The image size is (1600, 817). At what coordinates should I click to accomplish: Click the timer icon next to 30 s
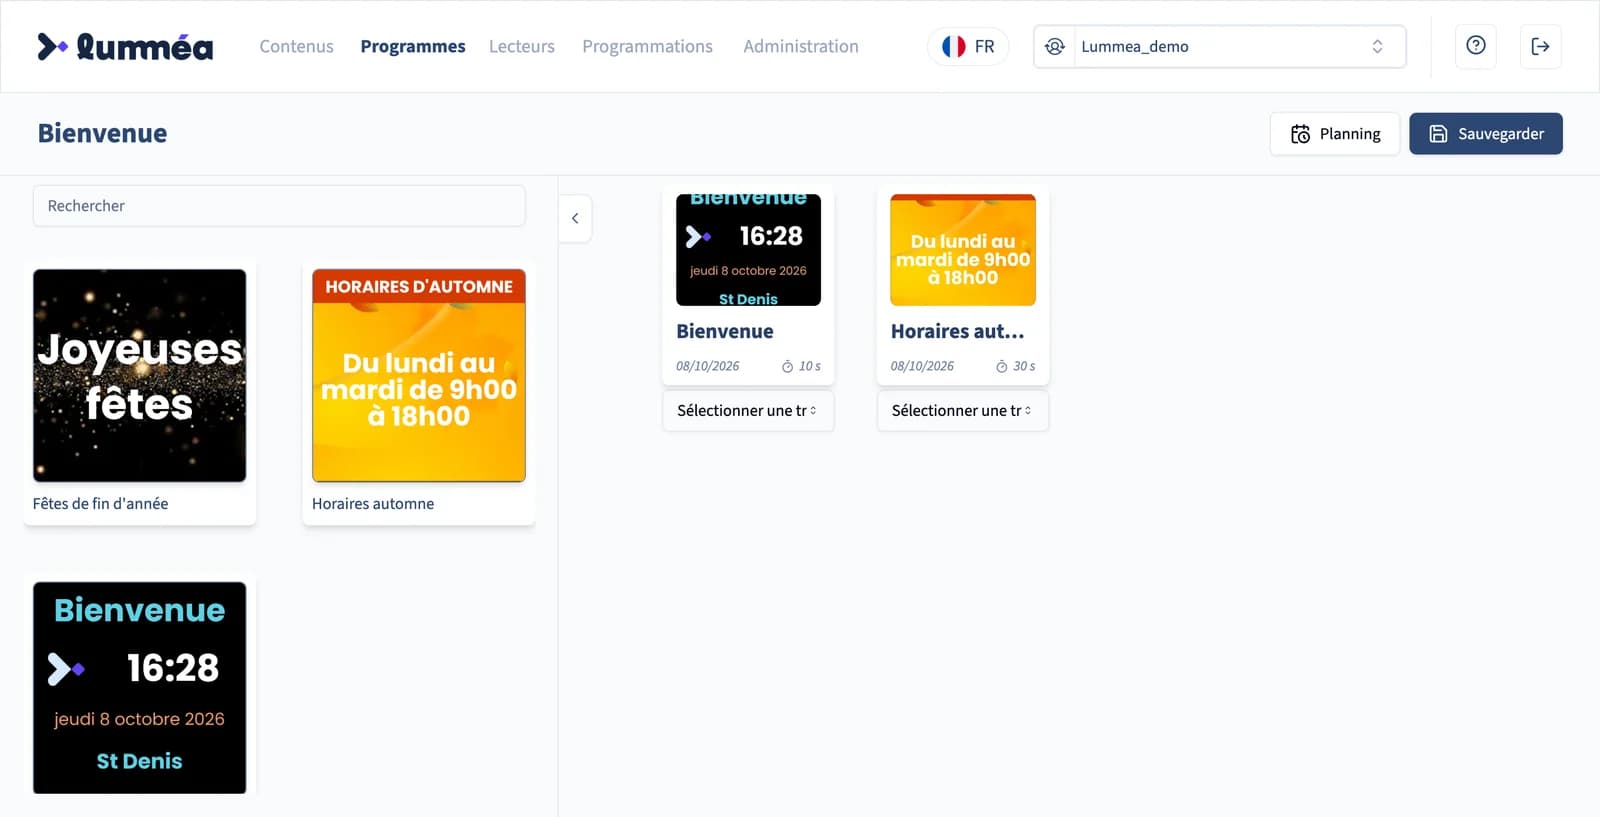[x=1001, y=366]
